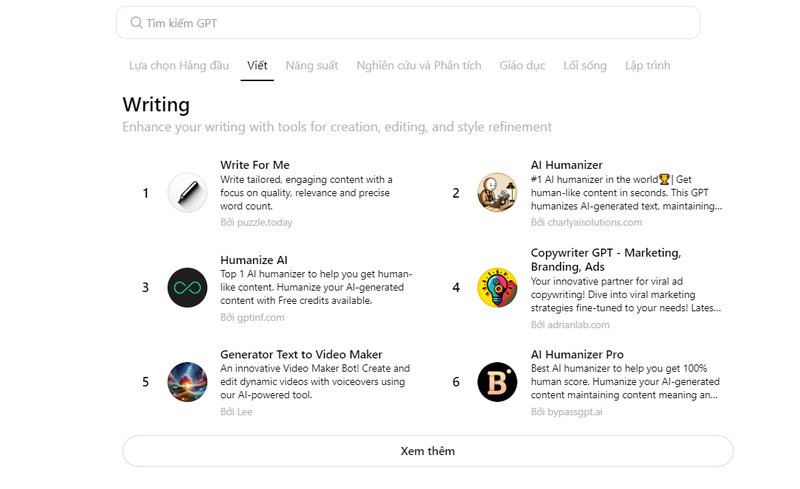Select Humanize AI infinity icon
This screenshot has width=800, height=489.
(187, 287)
